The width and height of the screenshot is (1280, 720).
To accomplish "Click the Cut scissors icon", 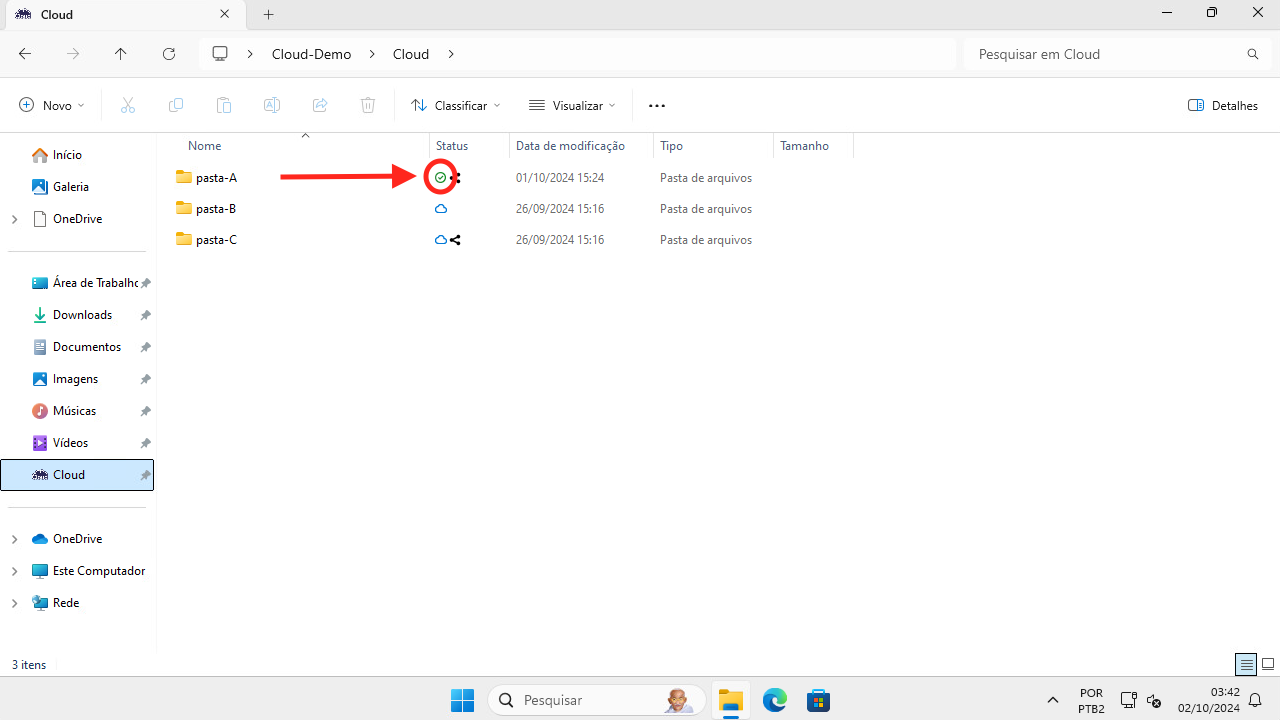I will coord(128,105).
